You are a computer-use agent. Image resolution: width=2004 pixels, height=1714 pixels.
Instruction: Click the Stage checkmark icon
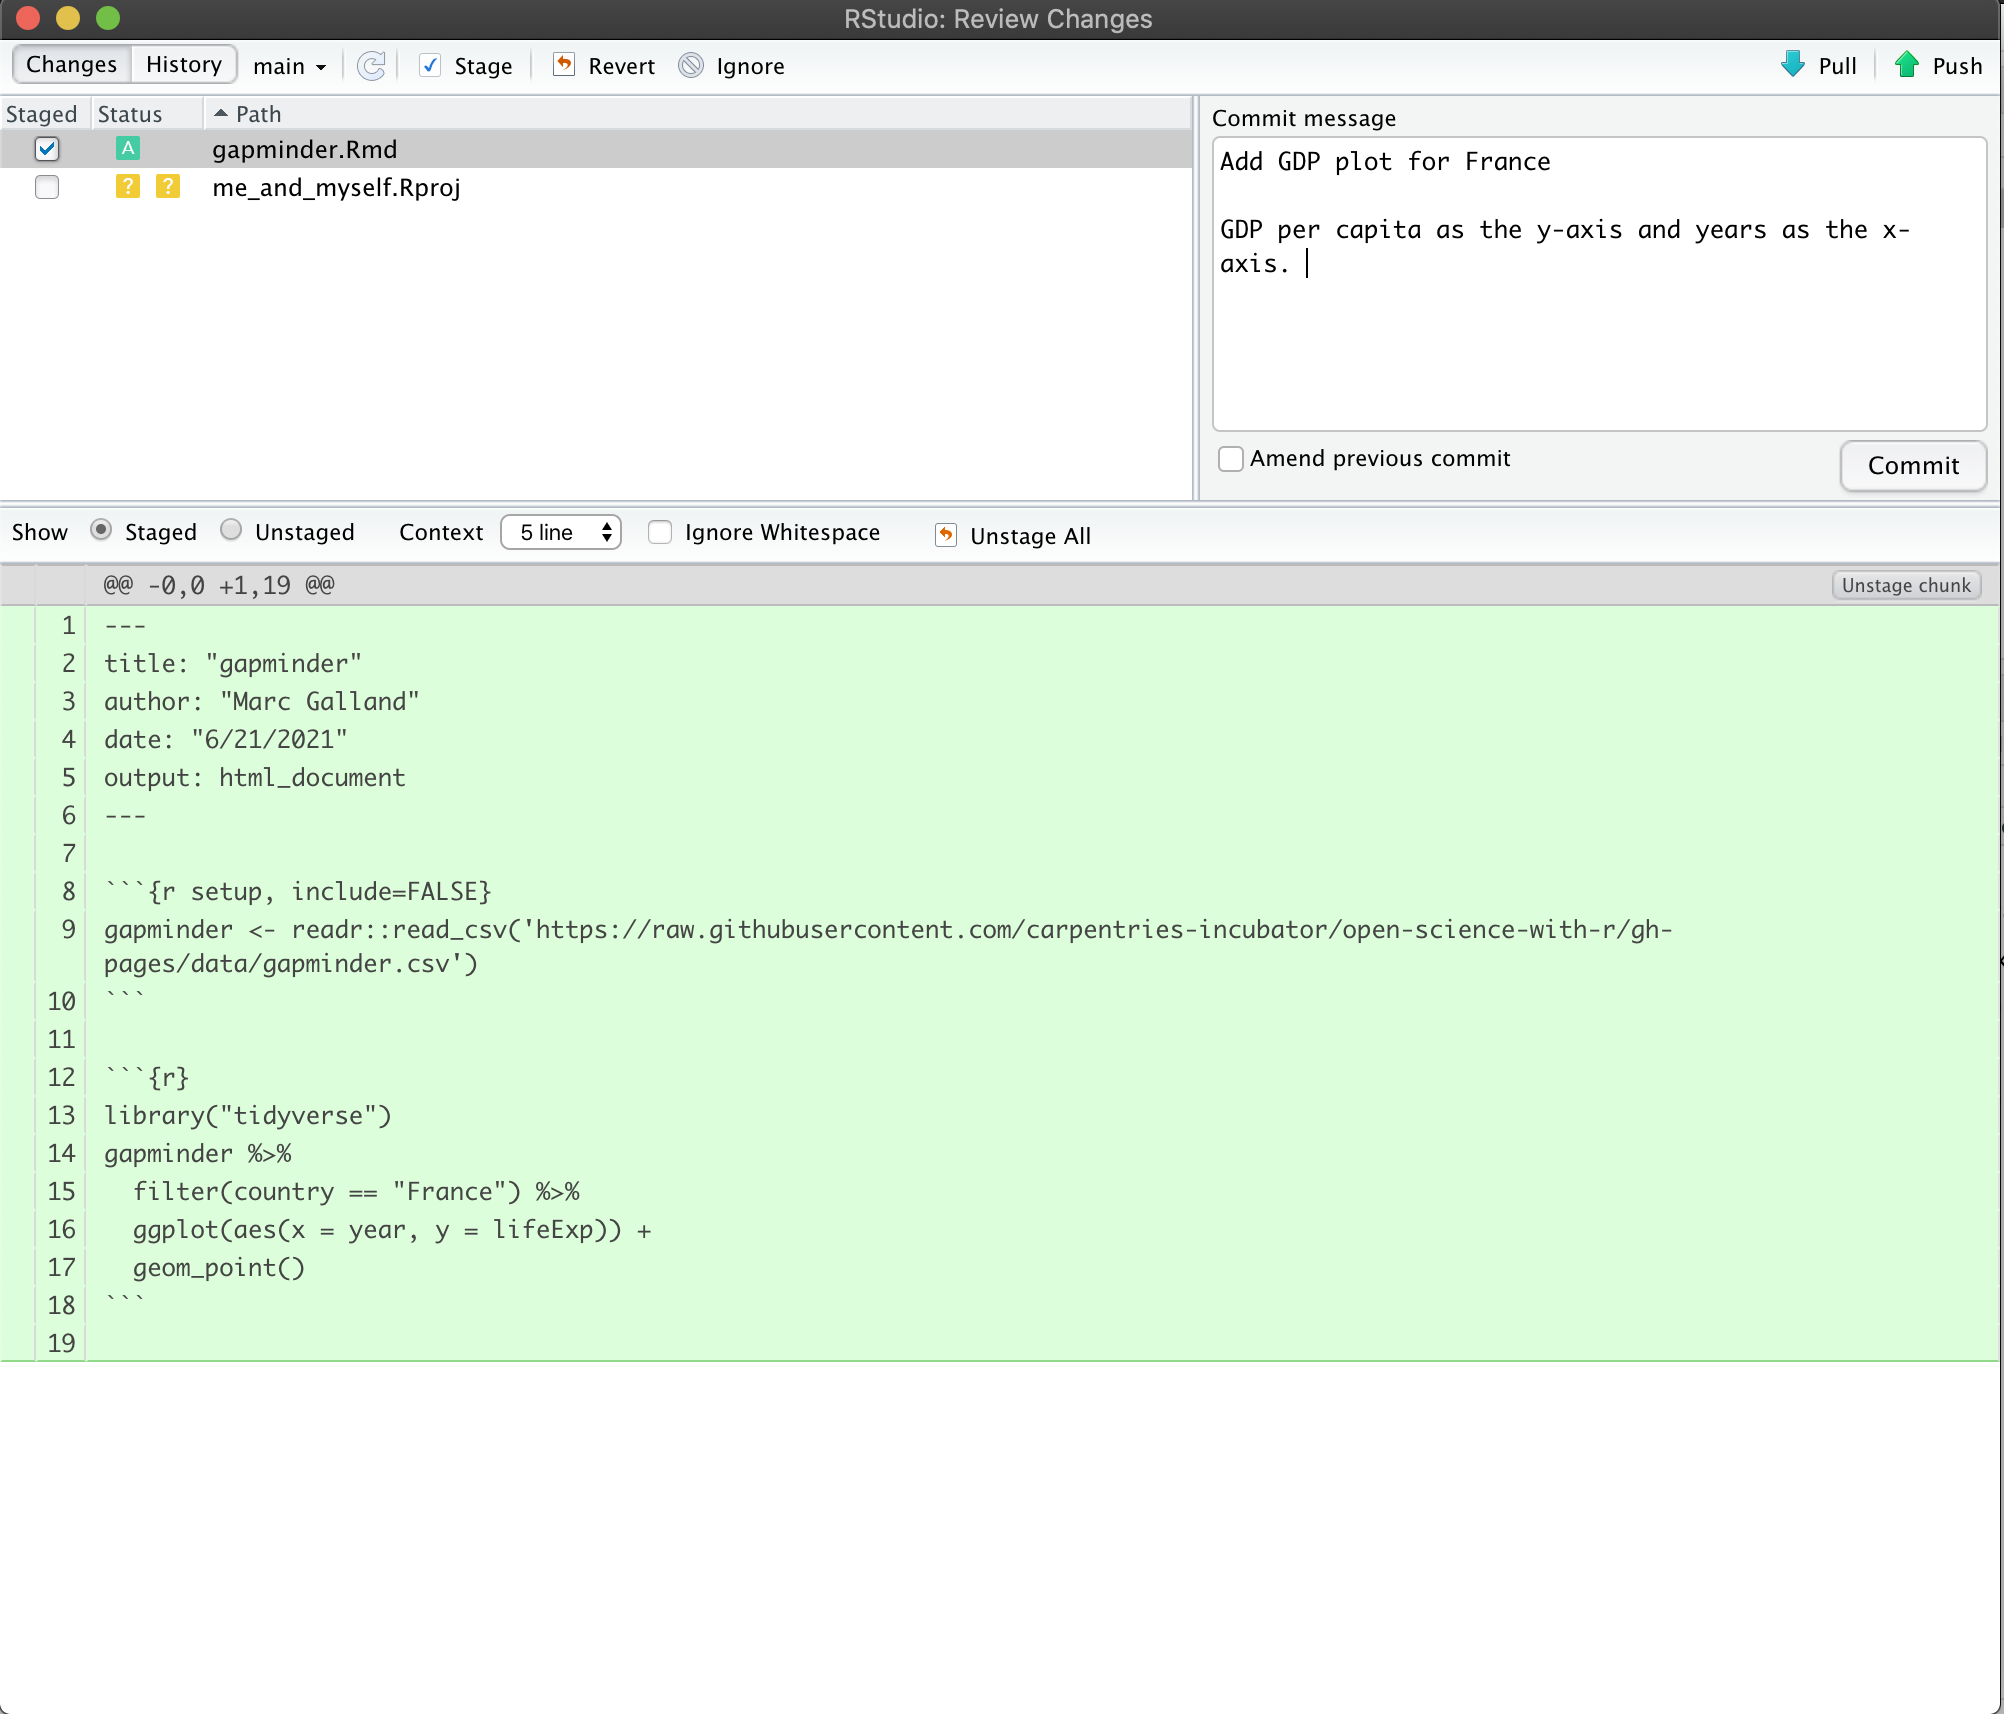430,66
